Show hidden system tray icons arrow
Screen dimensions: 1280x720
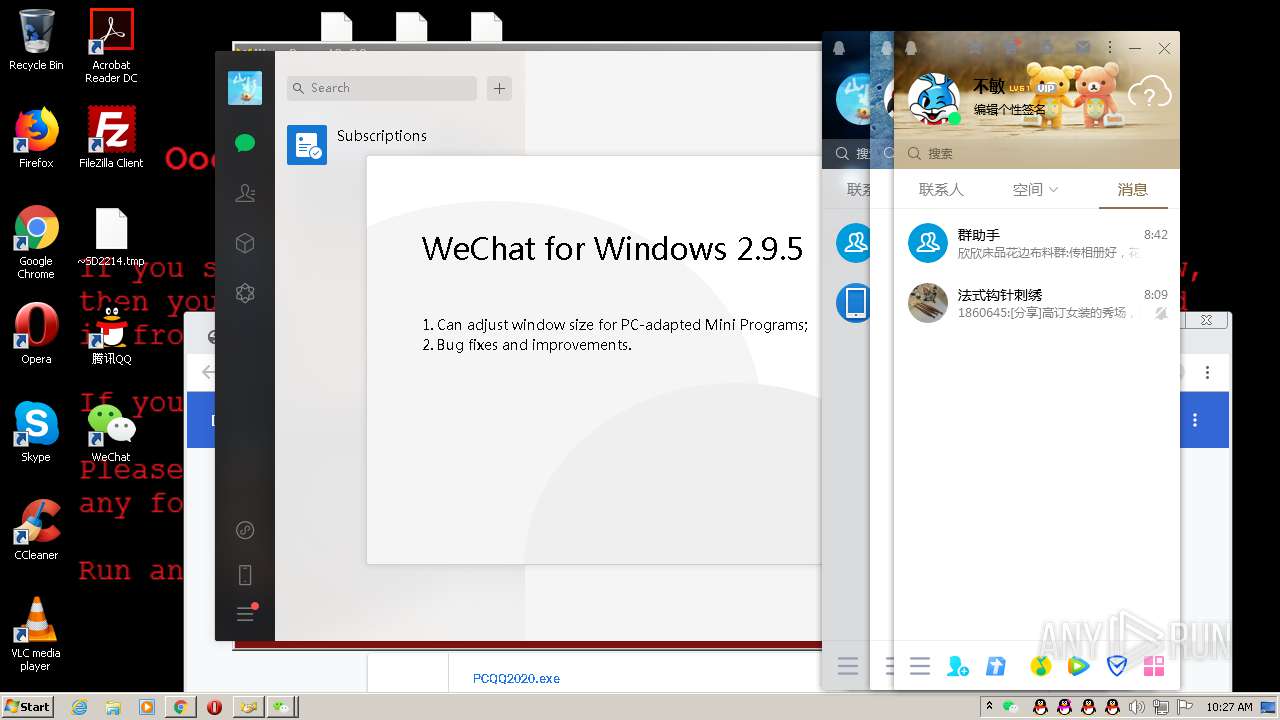tap(988, 707)
